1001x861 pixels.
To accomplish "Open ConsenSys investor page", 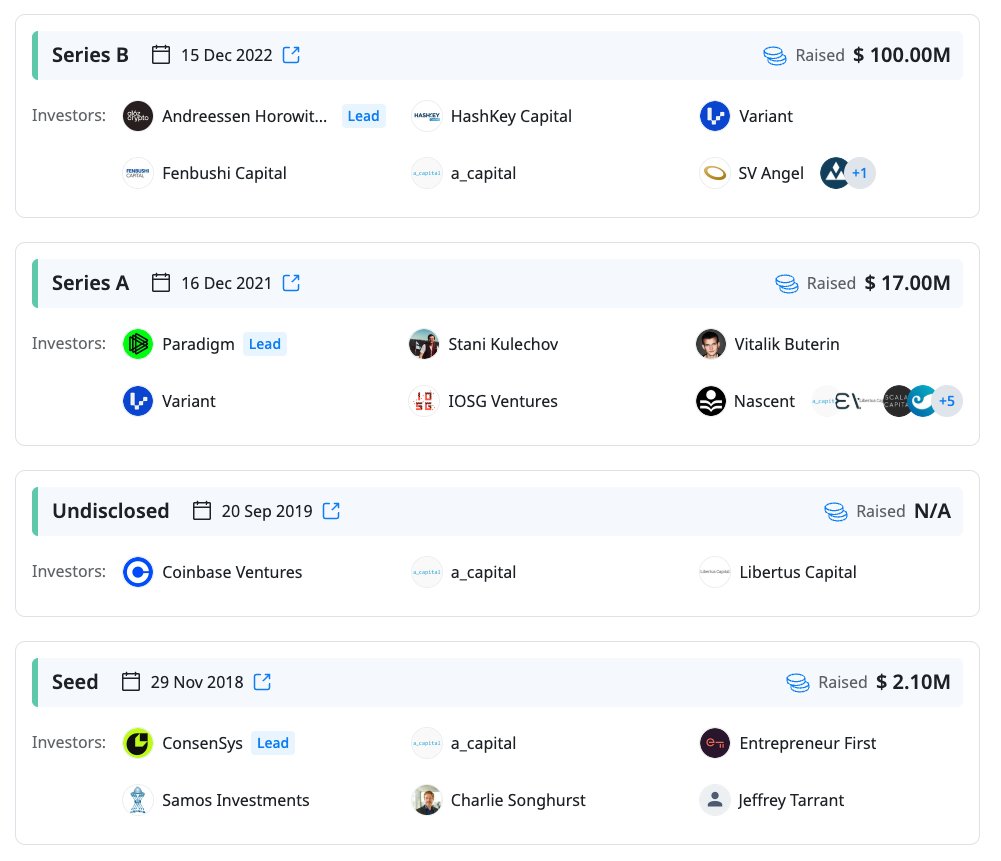I will pos(202,743).
